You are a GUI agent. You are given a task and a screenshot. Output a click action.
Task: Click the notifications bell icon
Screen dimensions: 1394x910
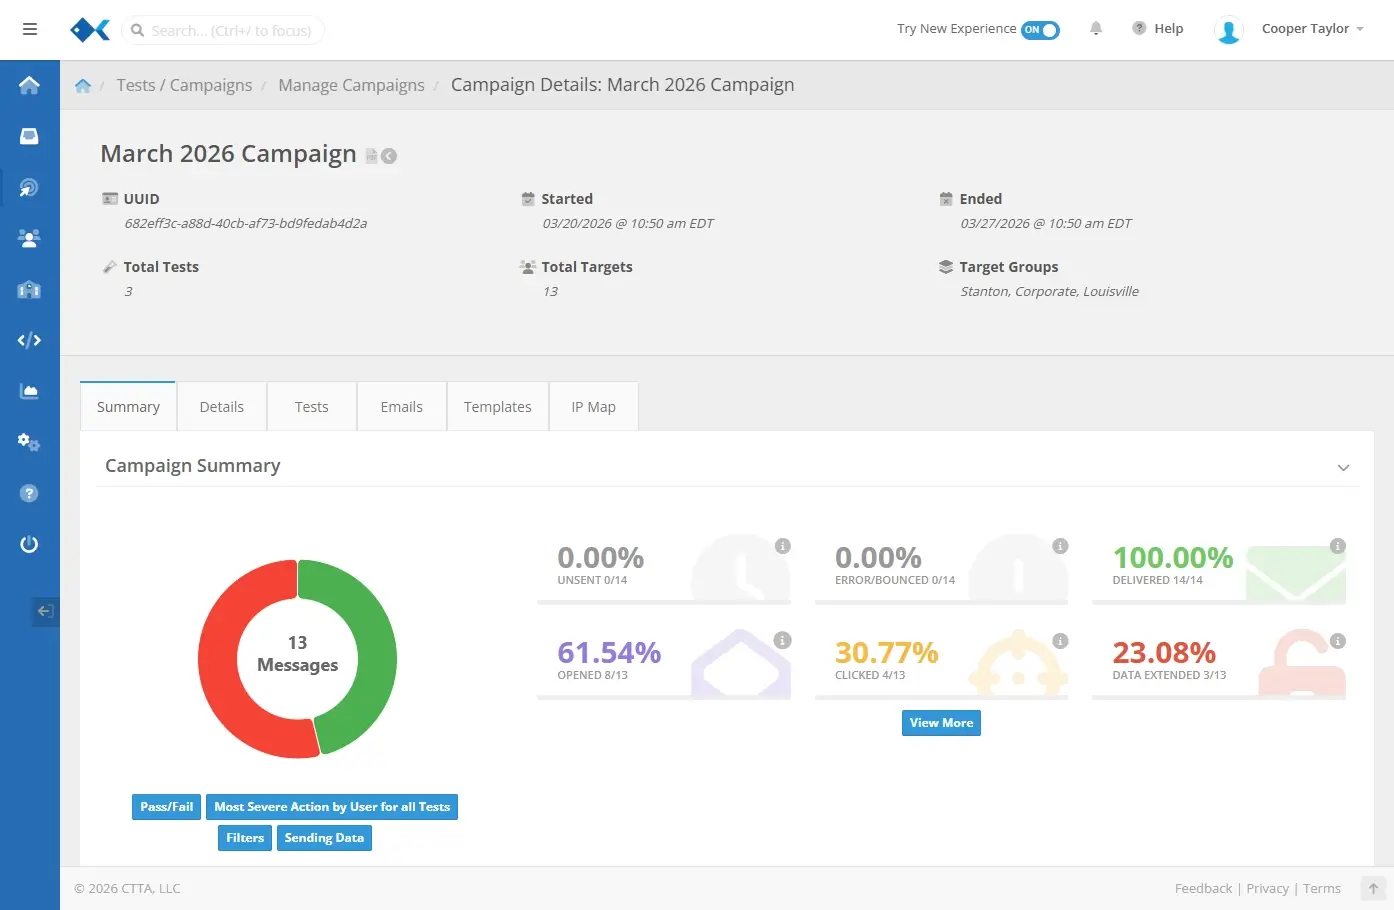1096,29
